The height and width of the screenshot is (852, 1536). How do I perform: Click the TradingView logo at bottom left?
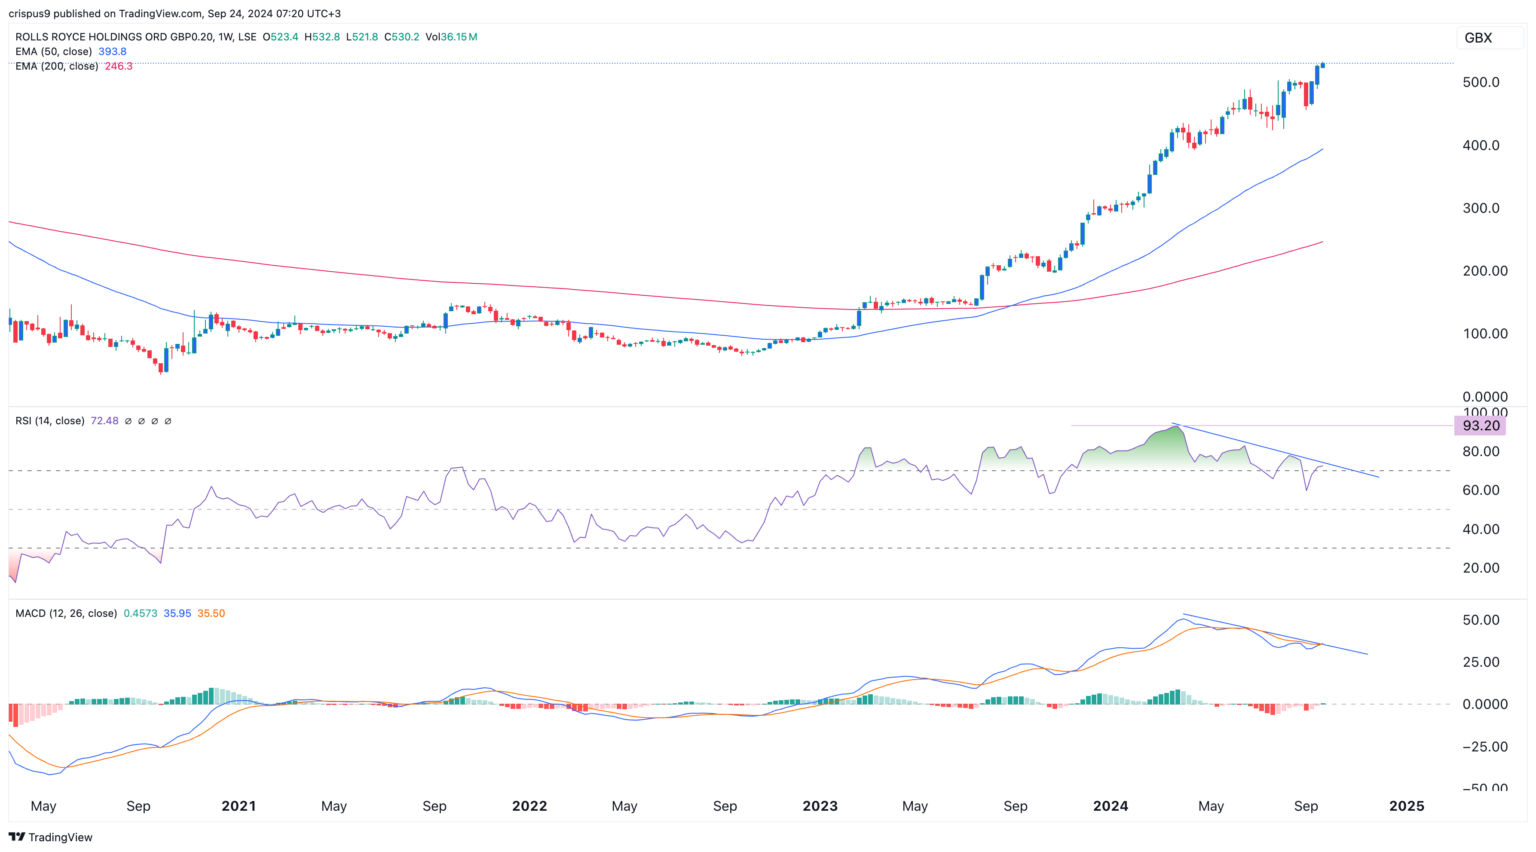point(52,837)
